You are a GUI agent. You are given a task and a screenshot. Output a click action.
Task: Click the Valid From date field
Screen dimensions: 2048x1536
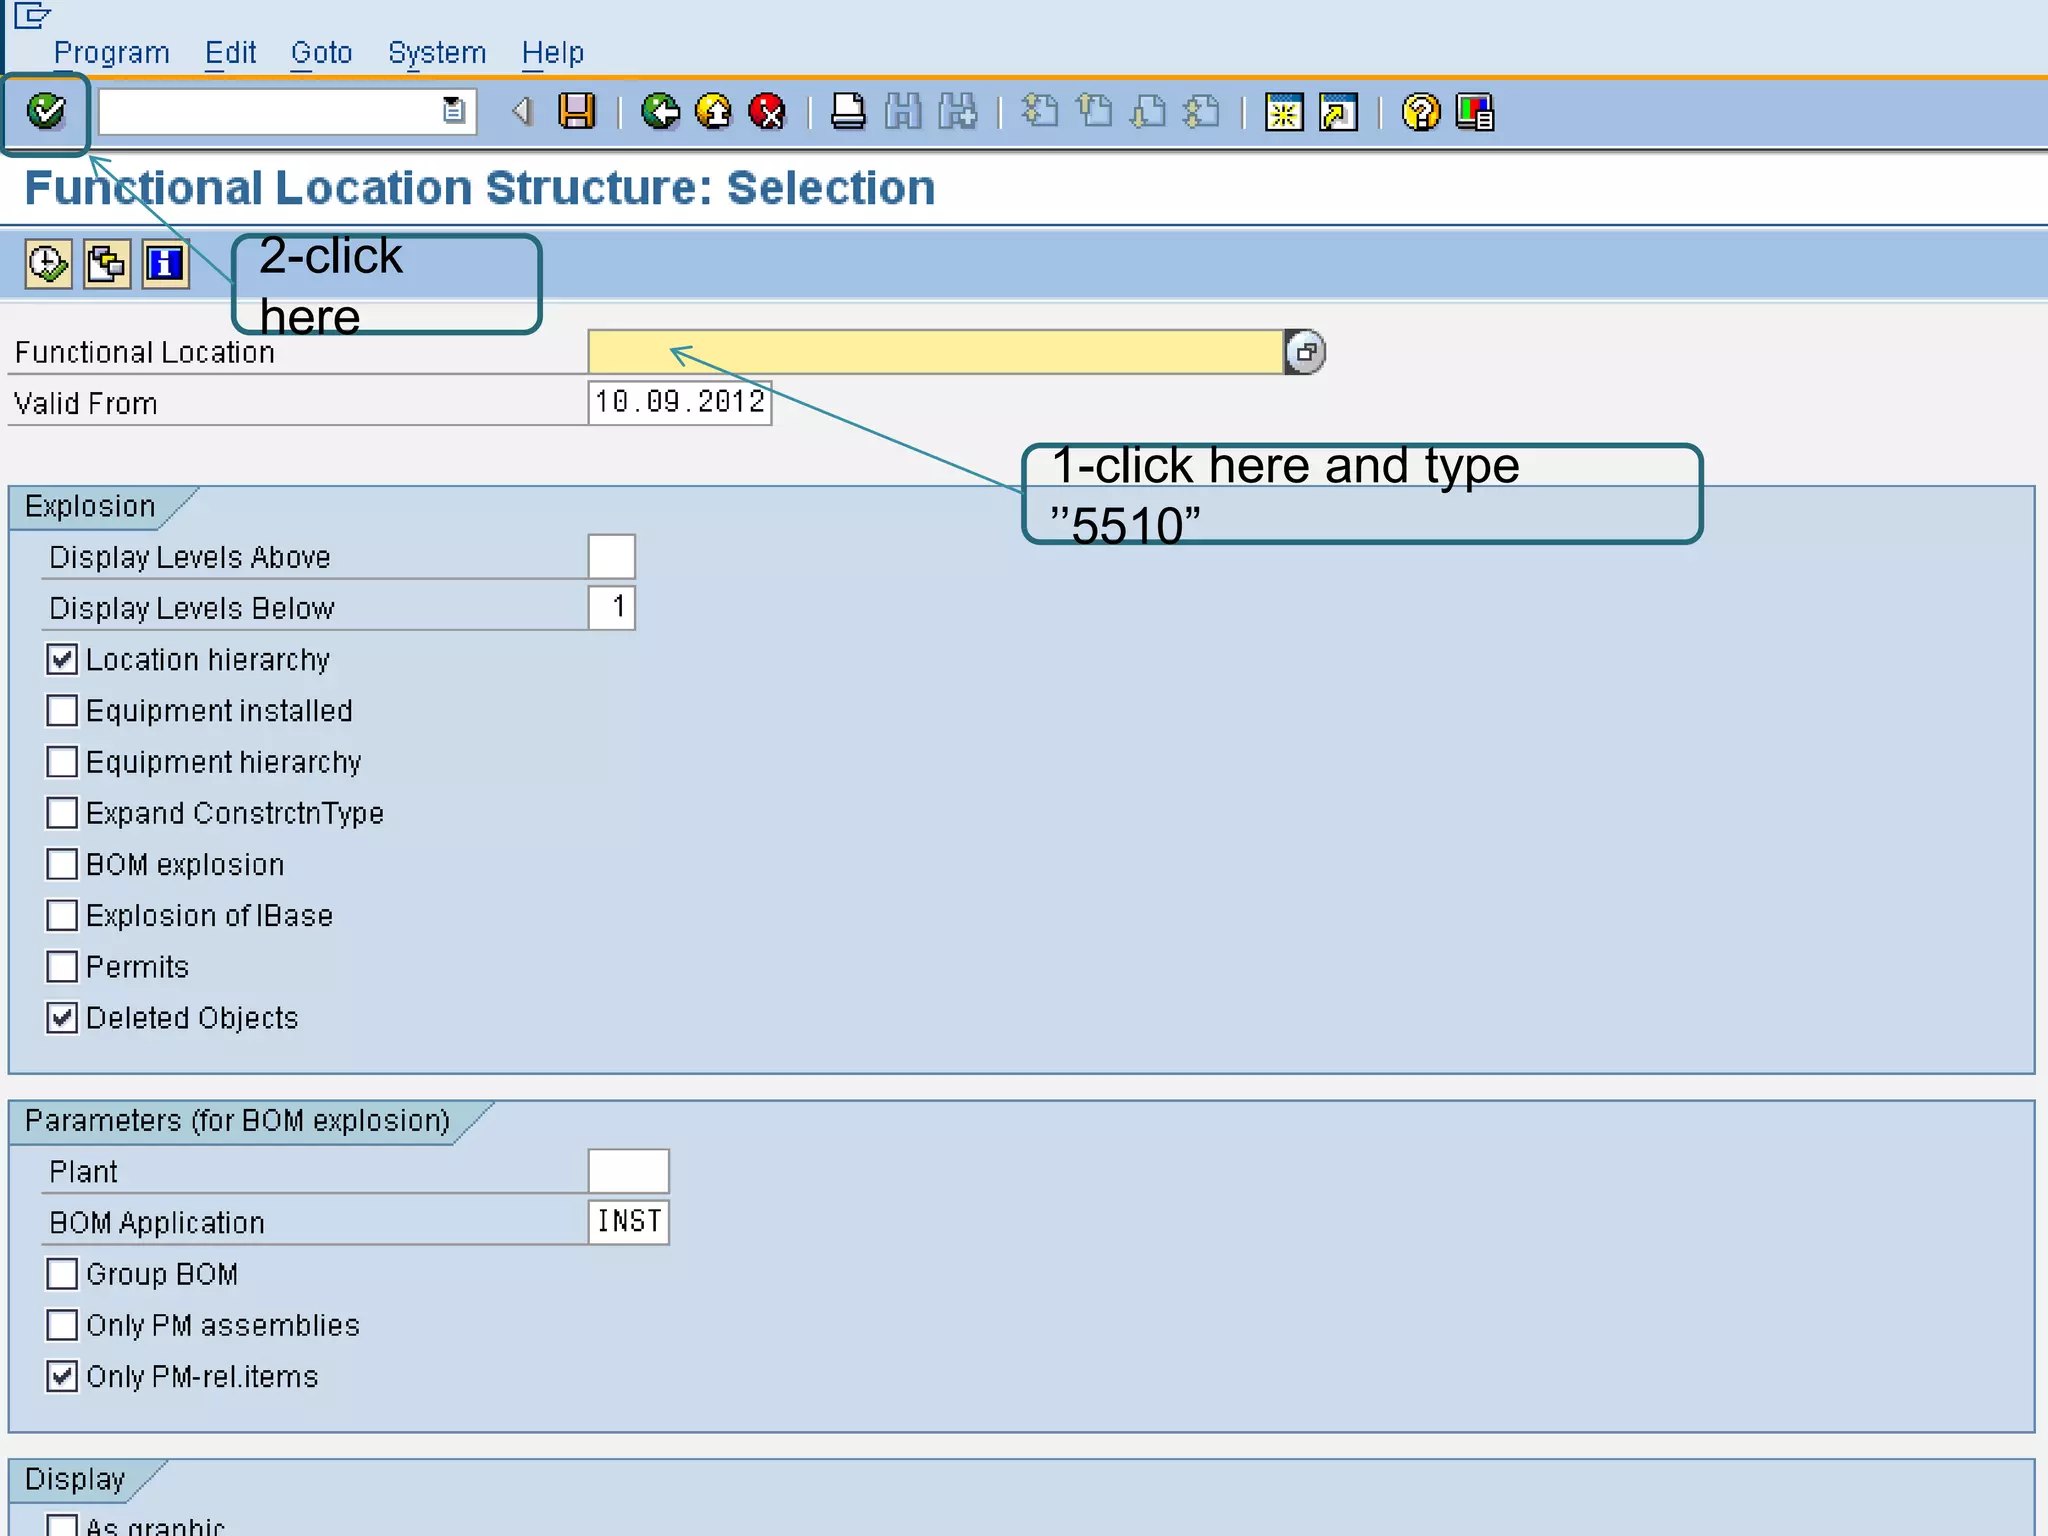[679, 403]
